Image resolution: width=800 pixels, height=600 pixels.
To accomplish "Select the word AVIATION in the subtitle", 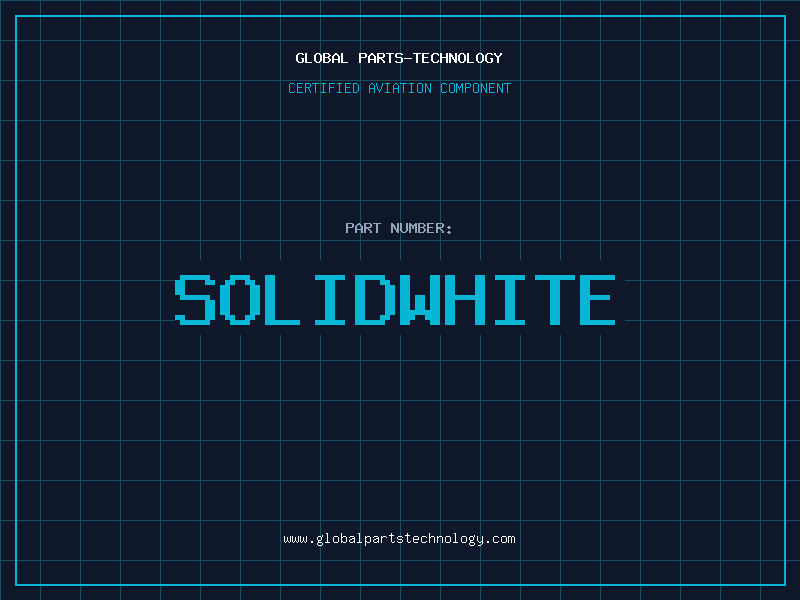I will click(x=400, y=88).
